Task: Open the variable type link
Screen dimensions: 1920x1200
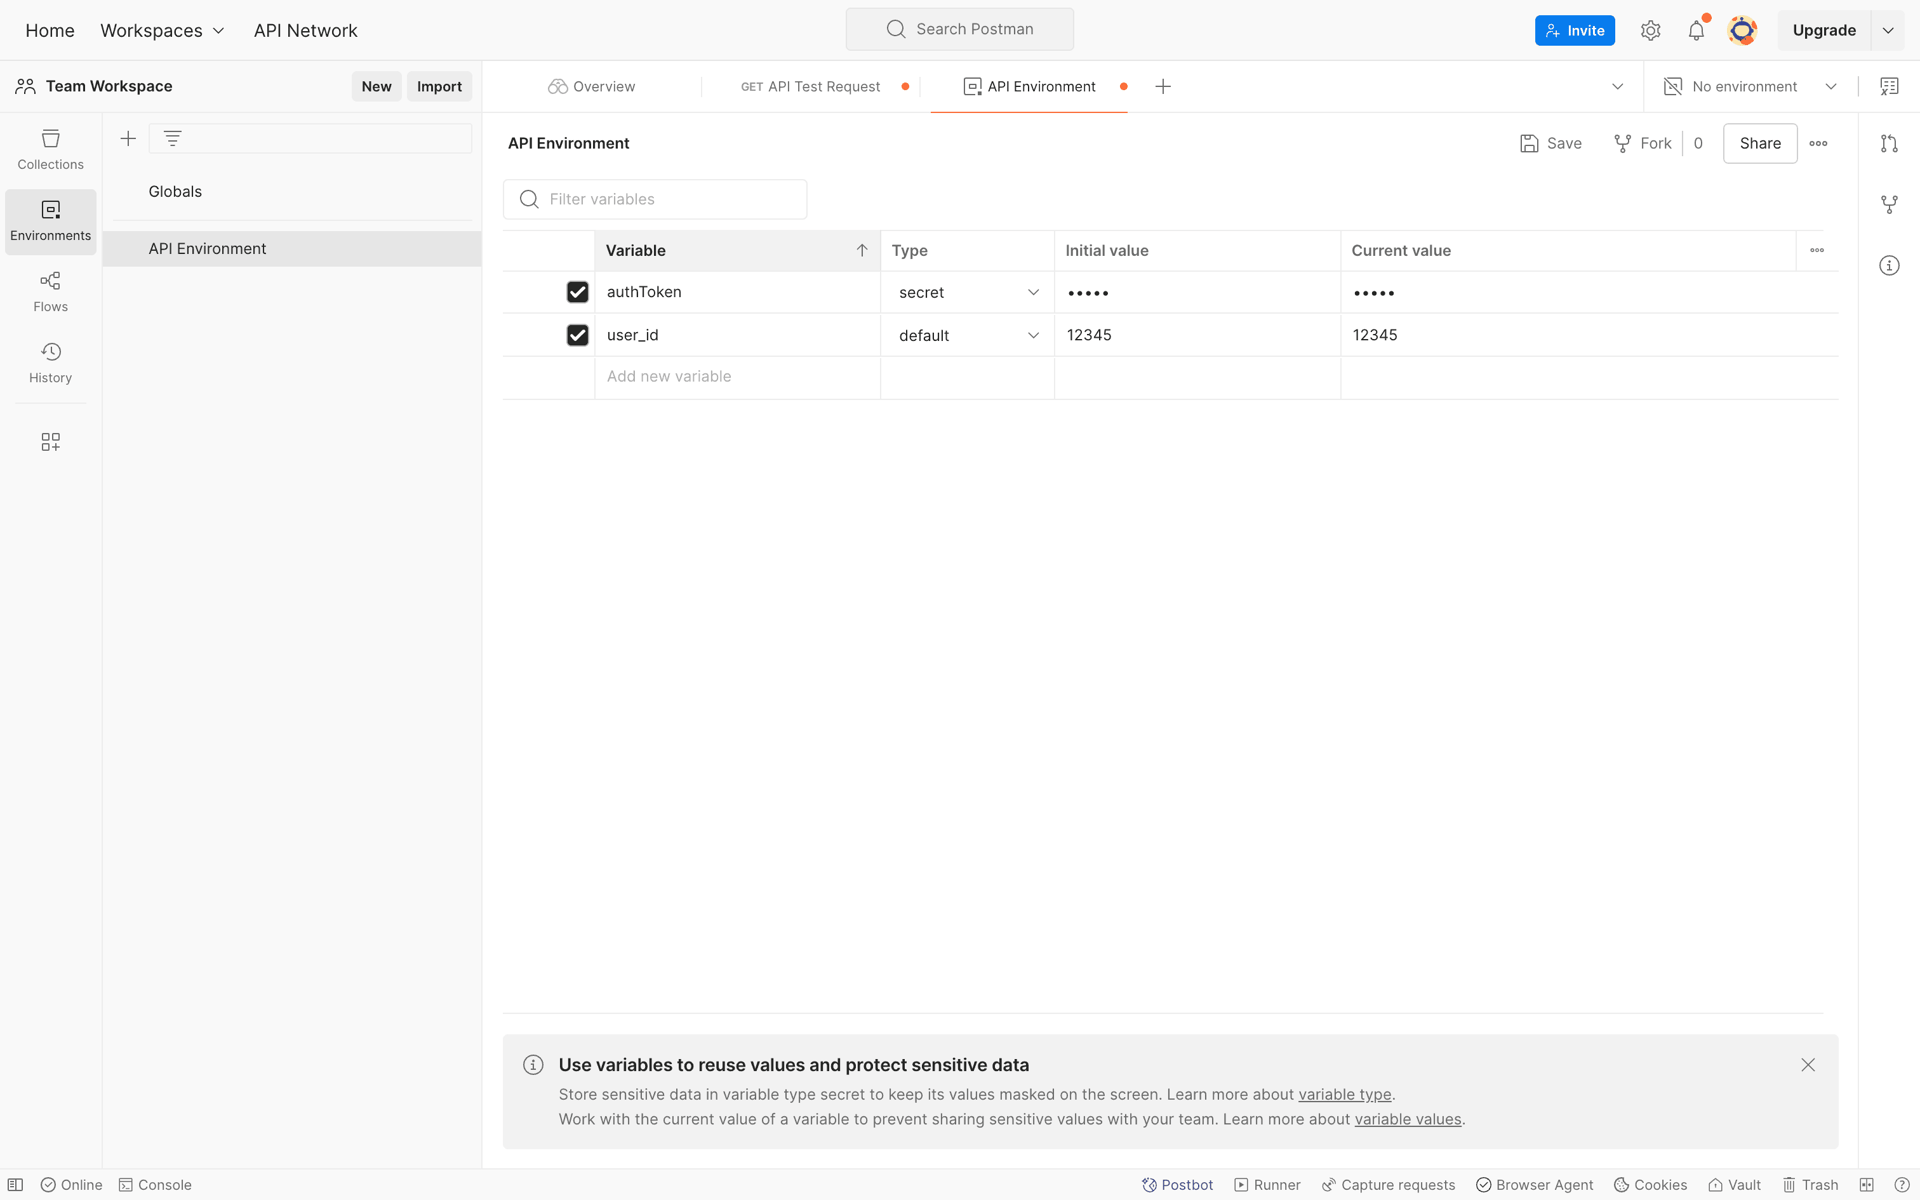Action: (x=1344, y=1094)
